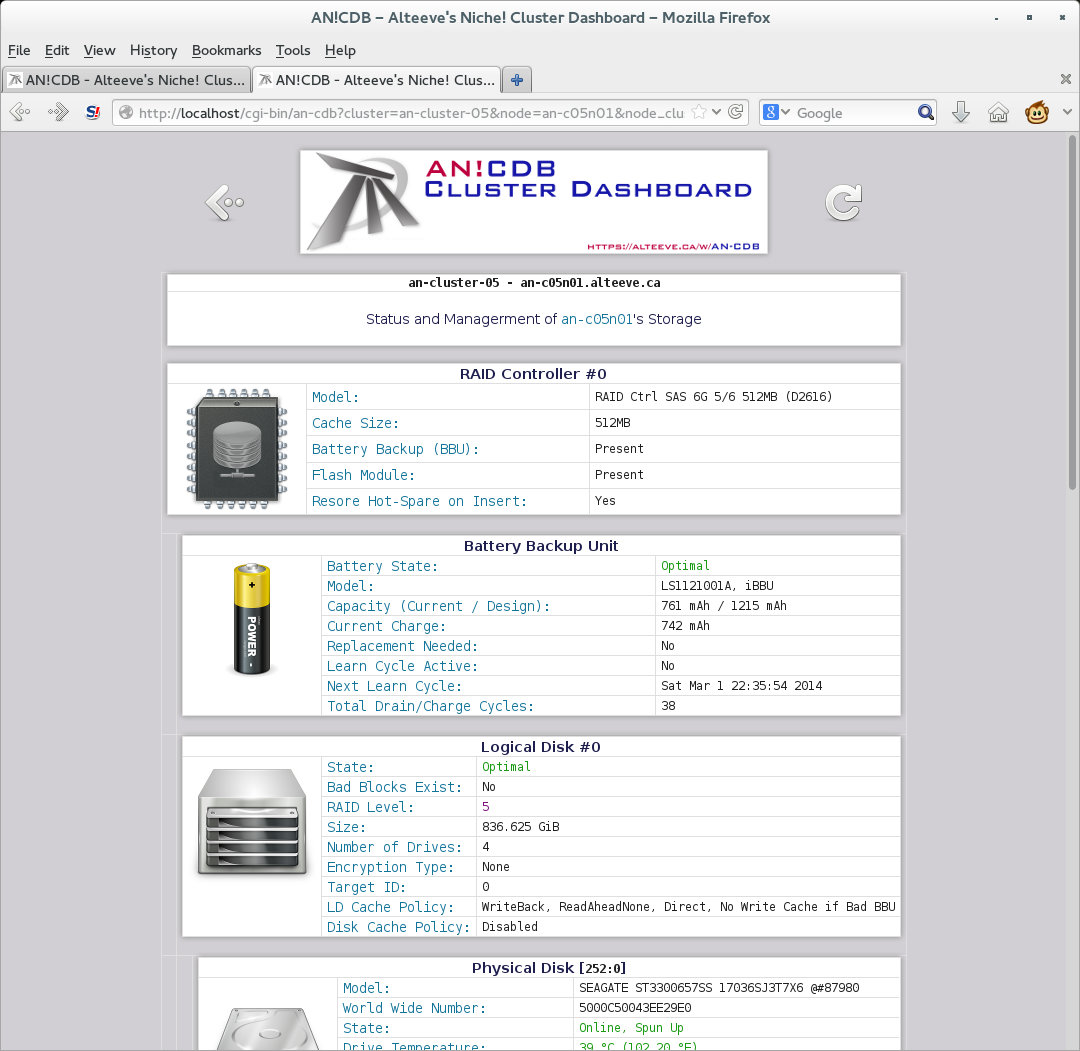1080x1051 pixels.
Task: Click the page vertical scrollbar thumb
Action: [x=1072, y=312]
